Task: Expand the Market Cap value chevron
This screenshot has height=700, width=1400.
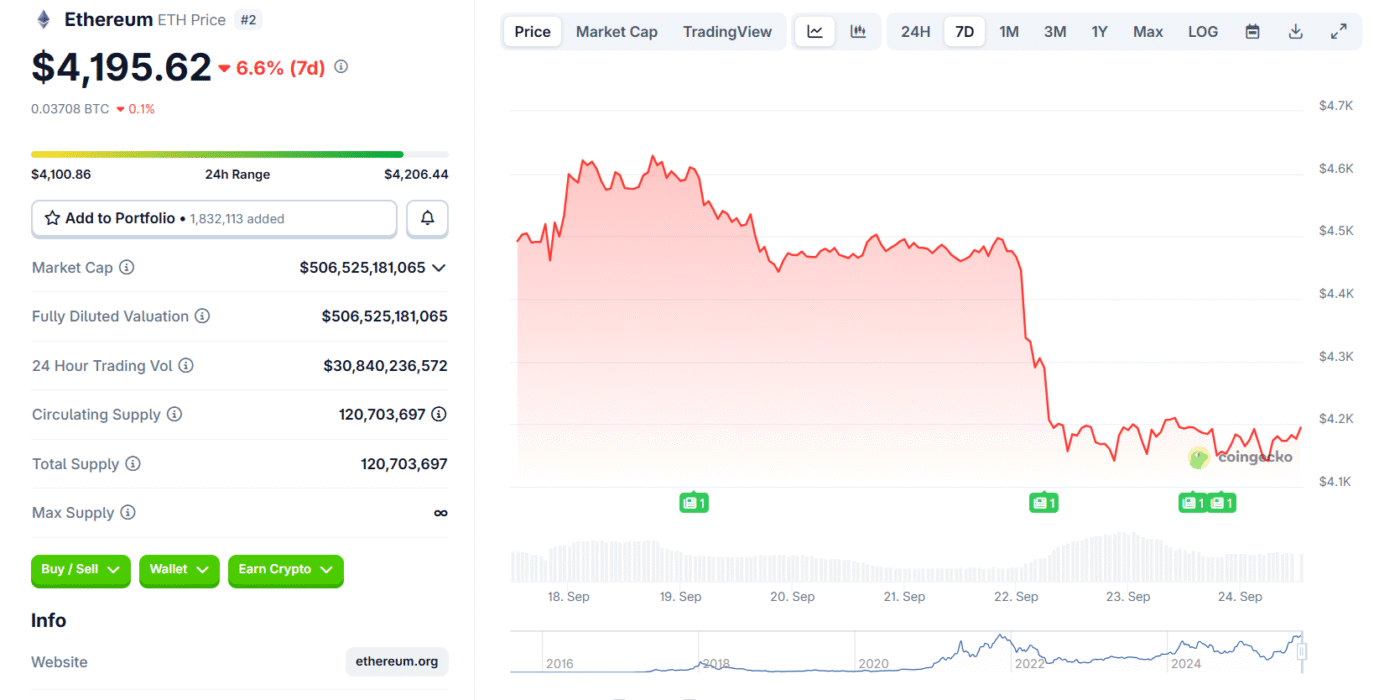Action: (438, 268)
